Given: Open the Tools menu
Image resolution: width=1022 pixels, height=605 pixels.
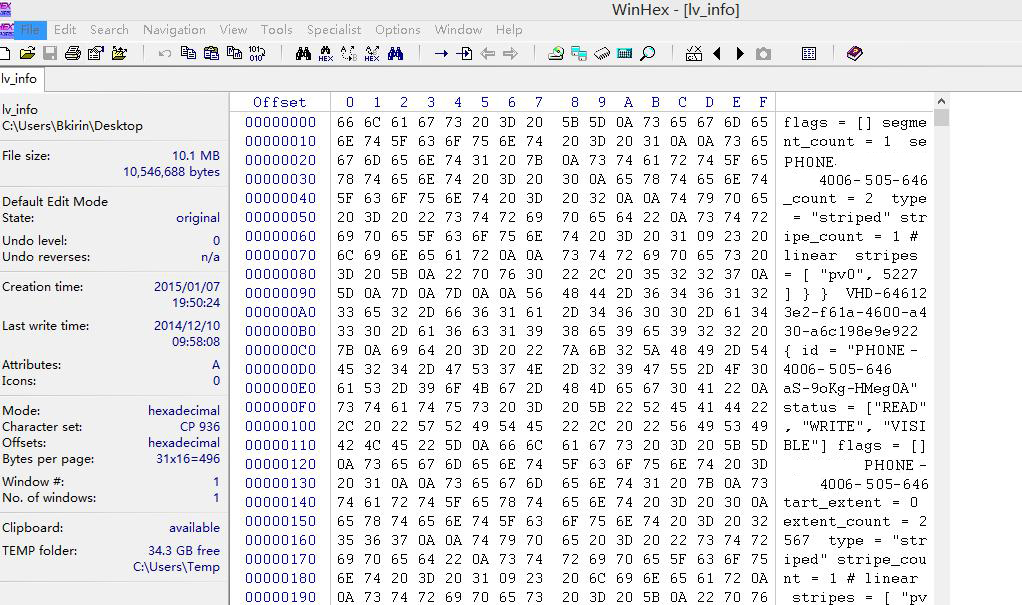Looking at the screenshot, I should 276,30.
